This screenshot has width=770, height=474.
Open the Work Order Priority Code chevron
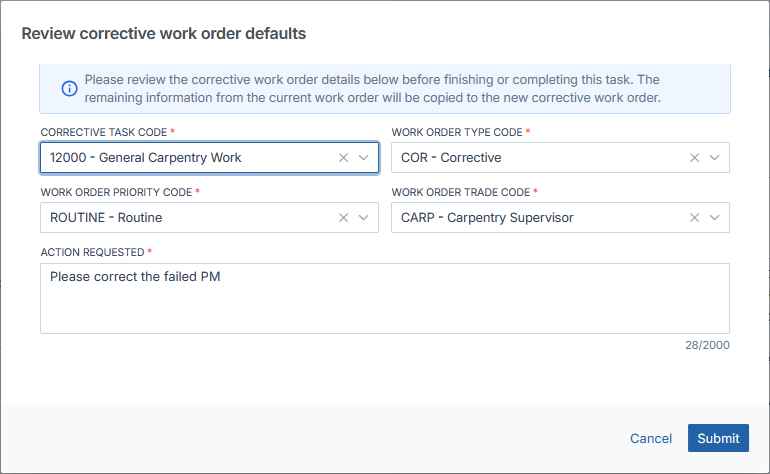coord(363,218)
